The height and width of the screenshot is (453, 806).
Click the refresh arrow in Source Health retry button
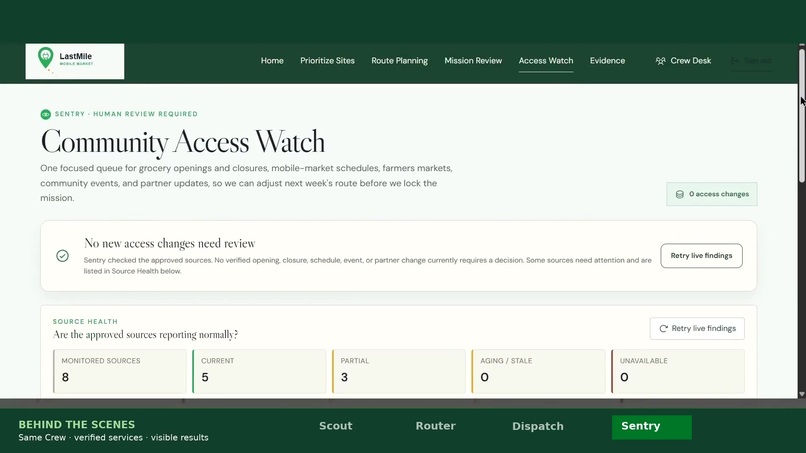click(664, 329)
